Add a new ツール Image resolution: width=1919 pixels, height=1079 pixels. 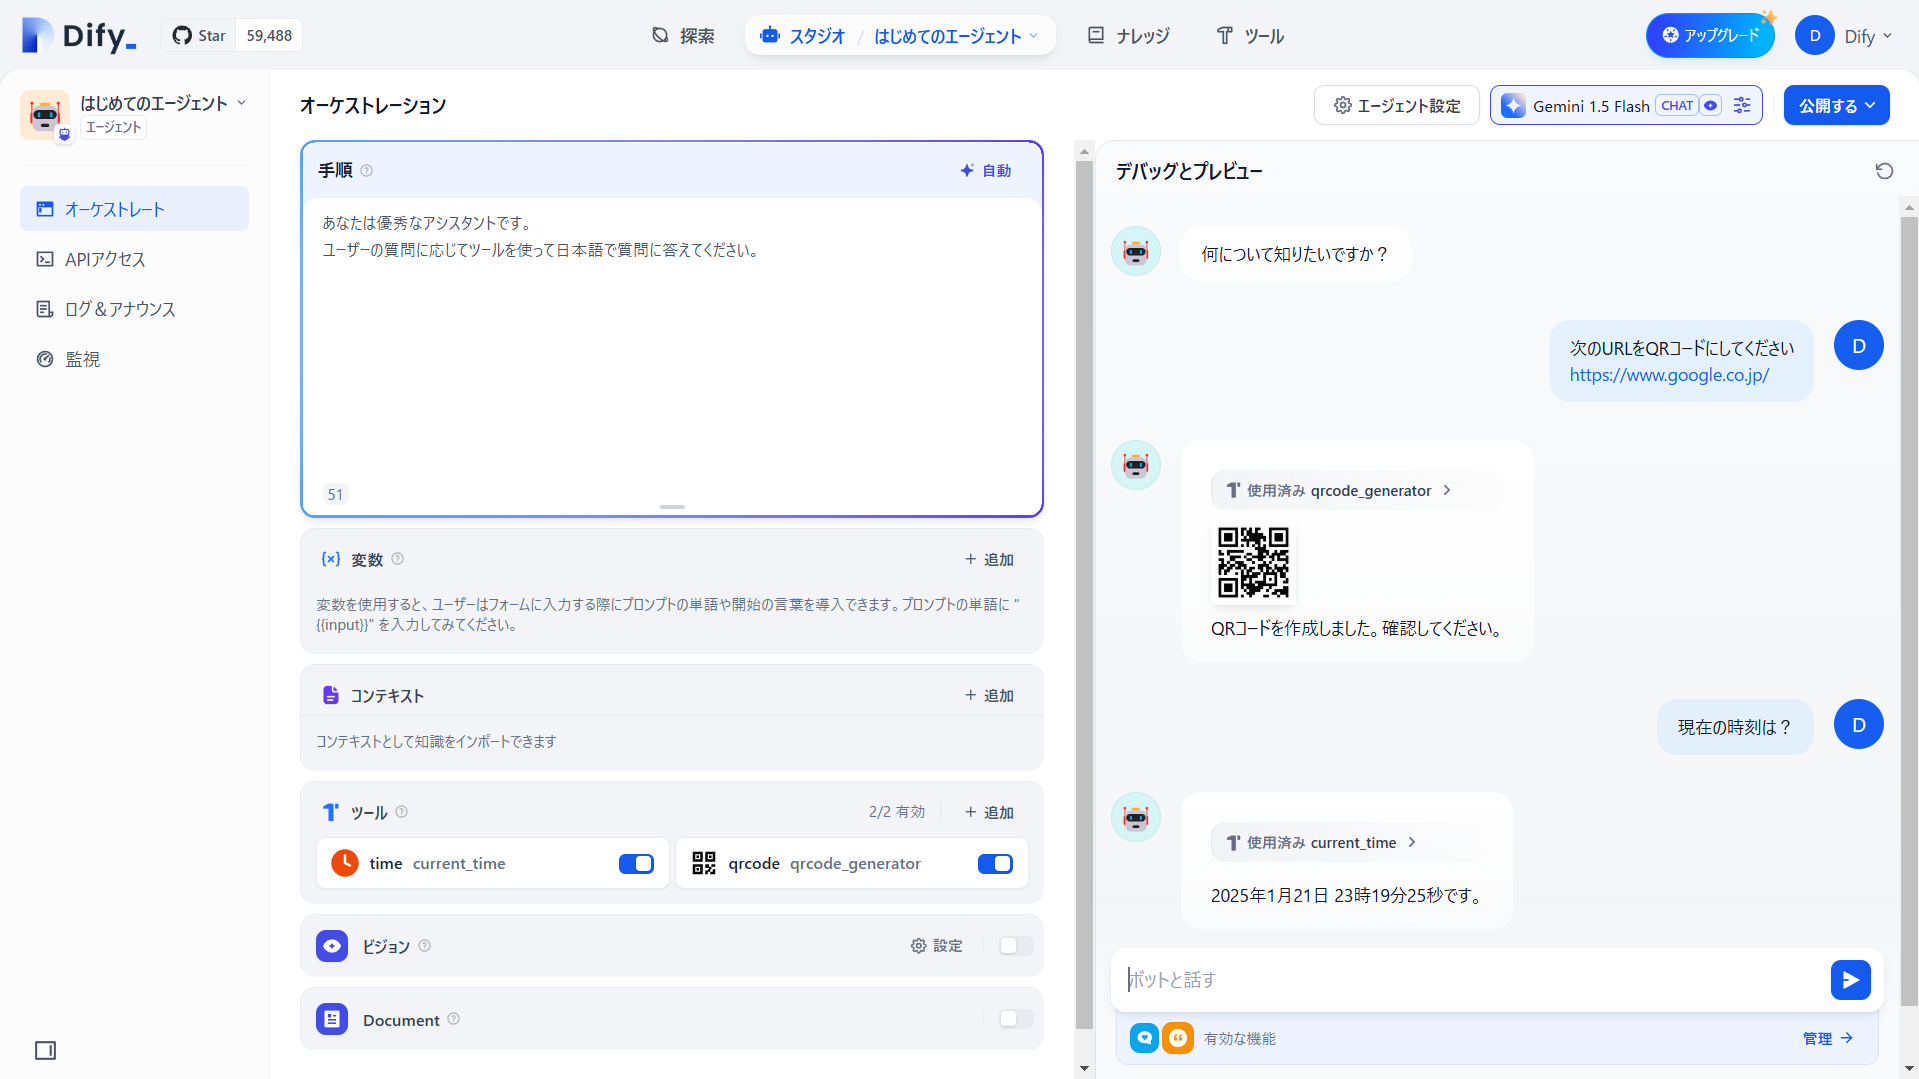(x=989, y=813)
